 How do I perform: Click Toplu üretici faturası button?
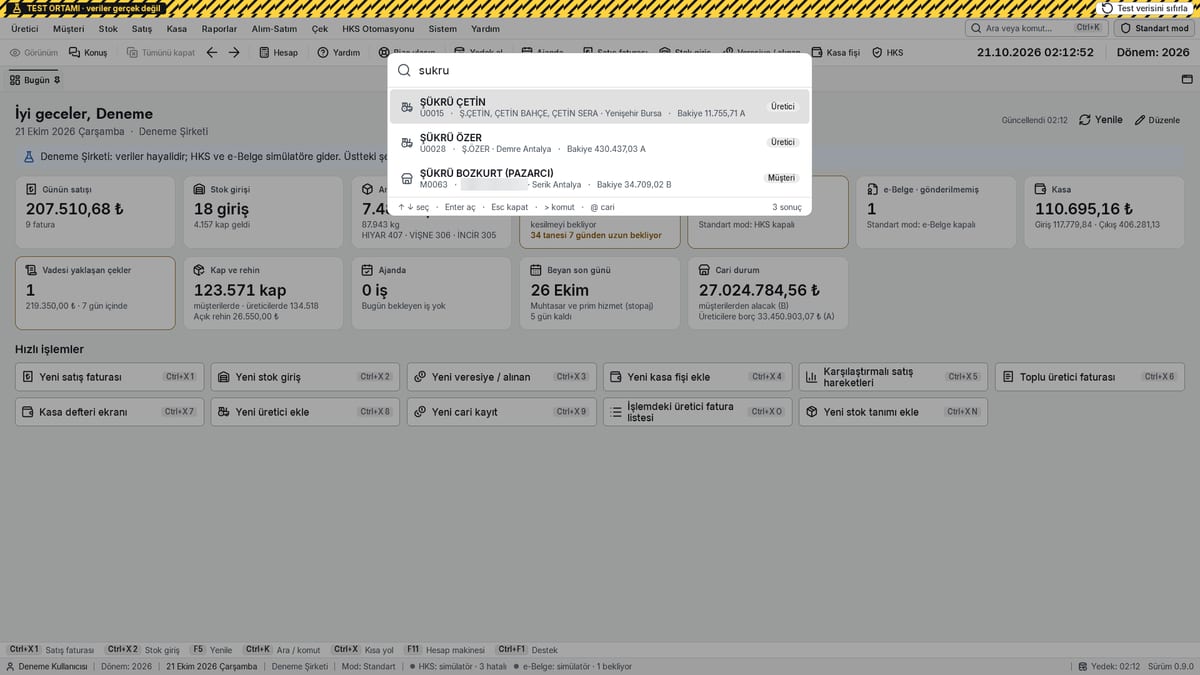click(x=1090, y=377)
